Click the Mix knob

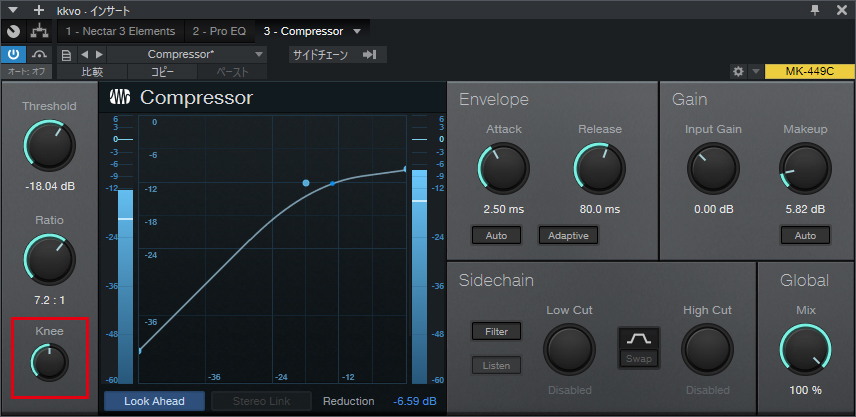tap(805, 349)
